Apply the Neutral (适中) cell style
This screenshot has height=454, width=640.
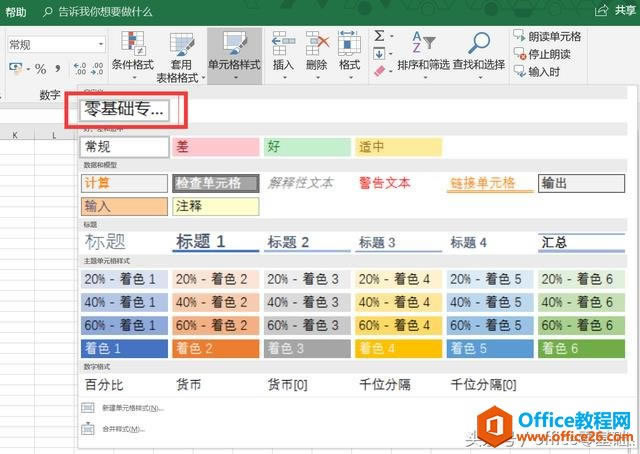click(x=398, y=147)
